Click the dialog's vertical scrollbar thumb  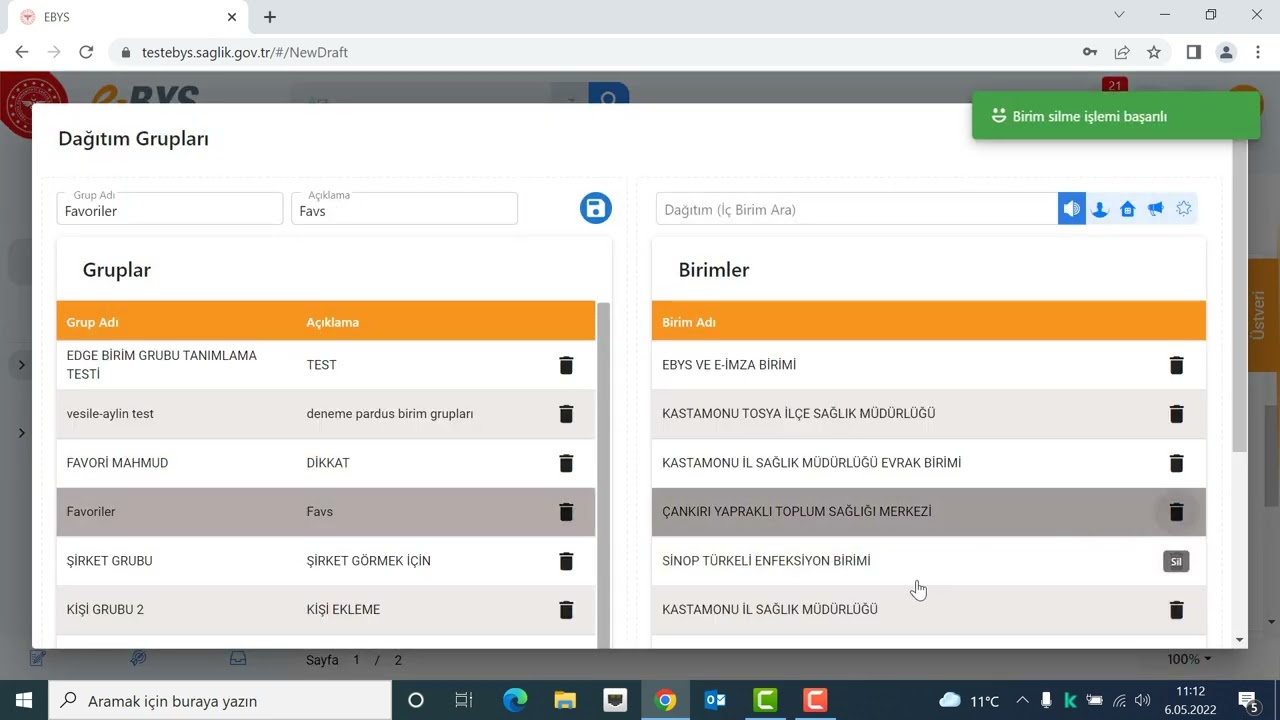(1240, 294)
